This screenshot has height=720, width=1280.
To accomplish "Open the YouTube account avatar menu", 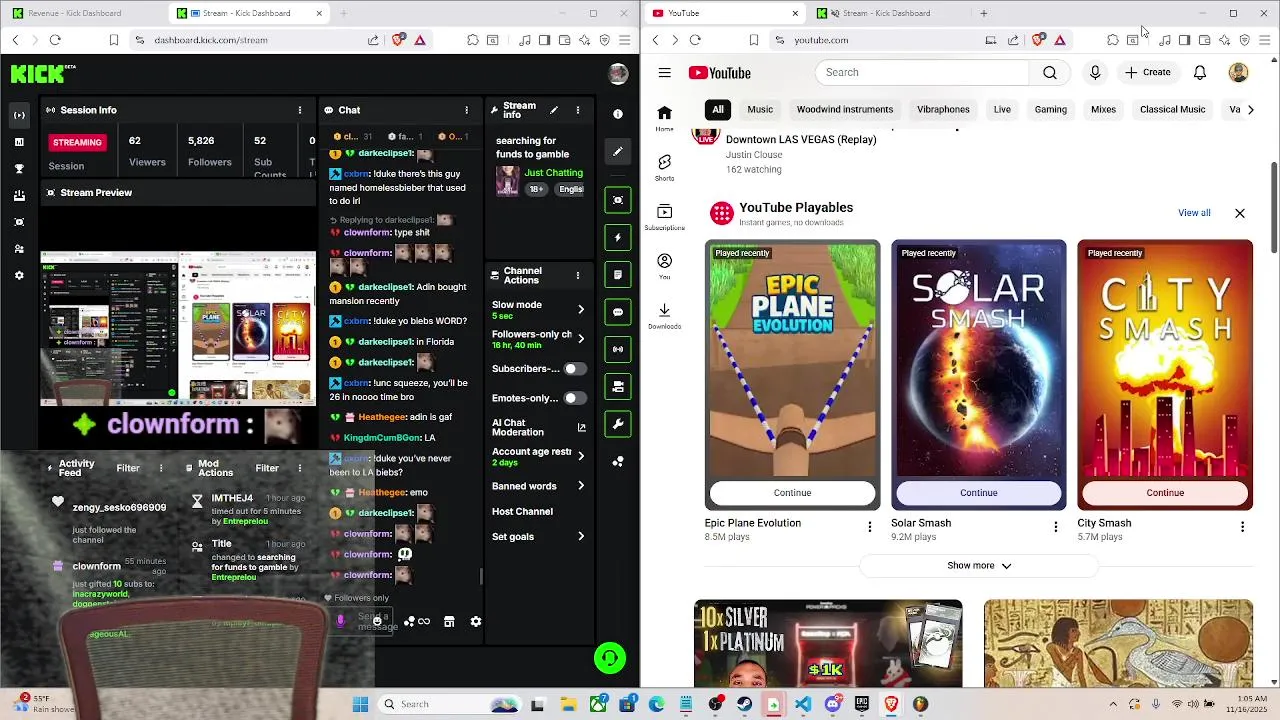I will tap(1238, 72).
